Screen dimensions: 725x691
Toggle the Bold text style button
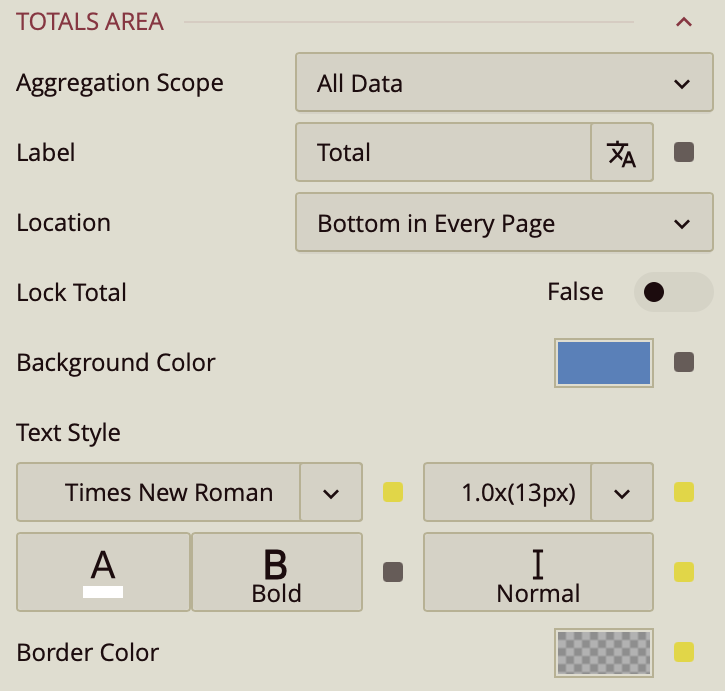(x=277, y=572)
